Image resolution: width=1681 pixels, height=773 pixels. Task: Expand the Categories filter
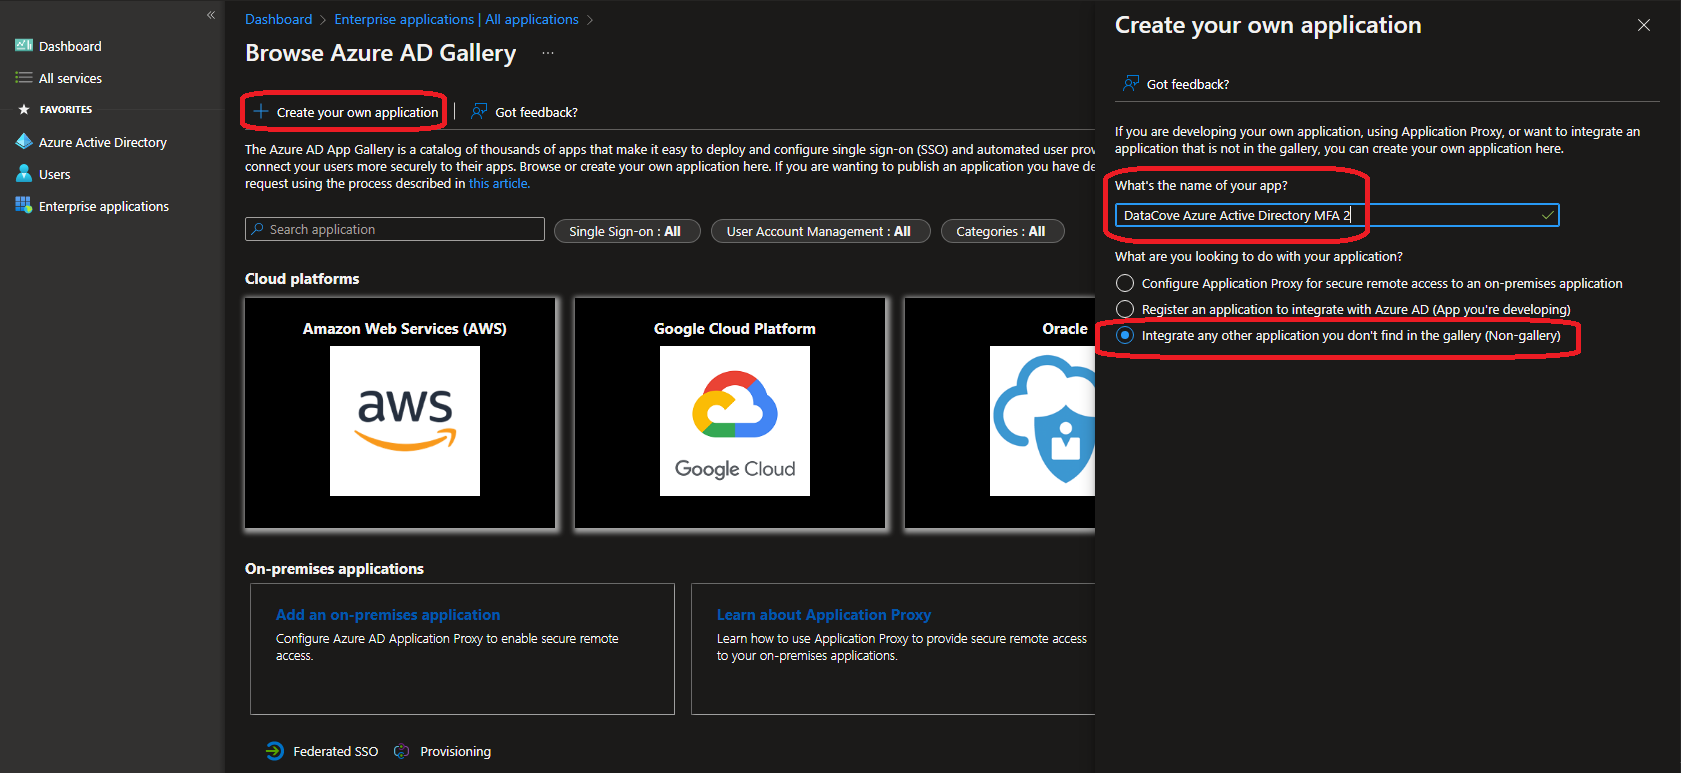[x=1001, y=231]
